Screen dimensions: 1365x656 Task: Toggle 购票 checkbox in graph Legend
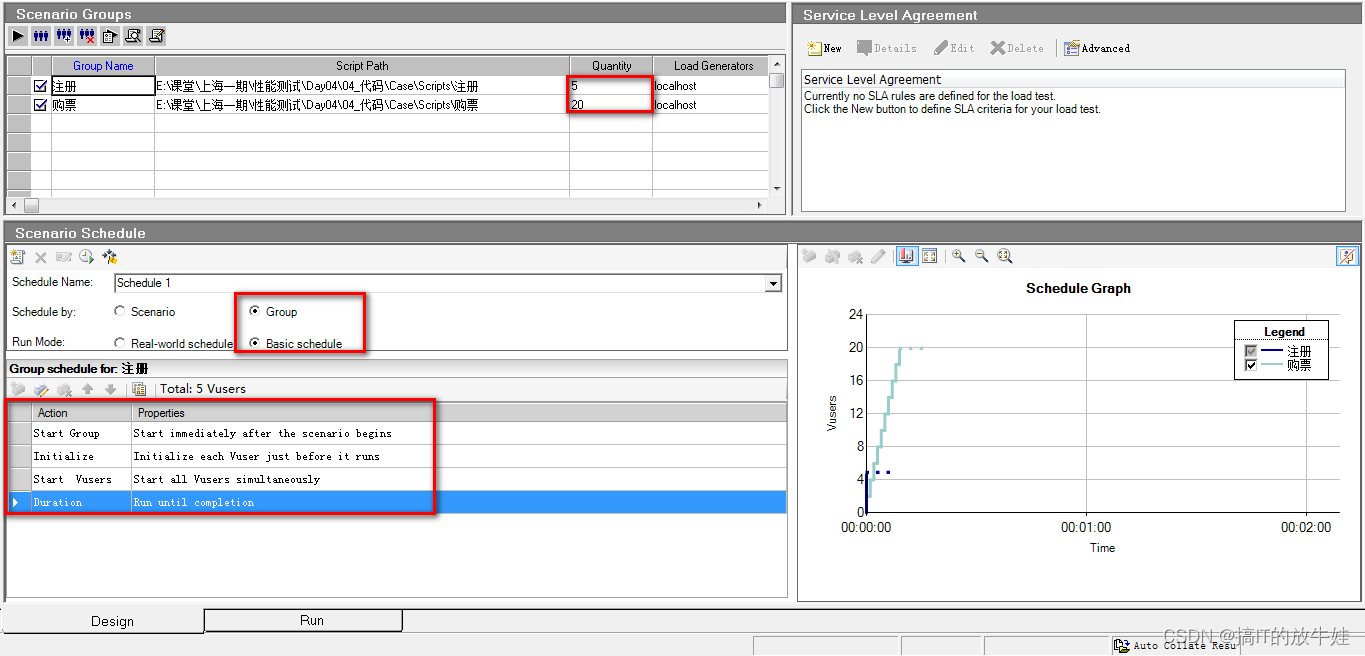[1250, 366]
